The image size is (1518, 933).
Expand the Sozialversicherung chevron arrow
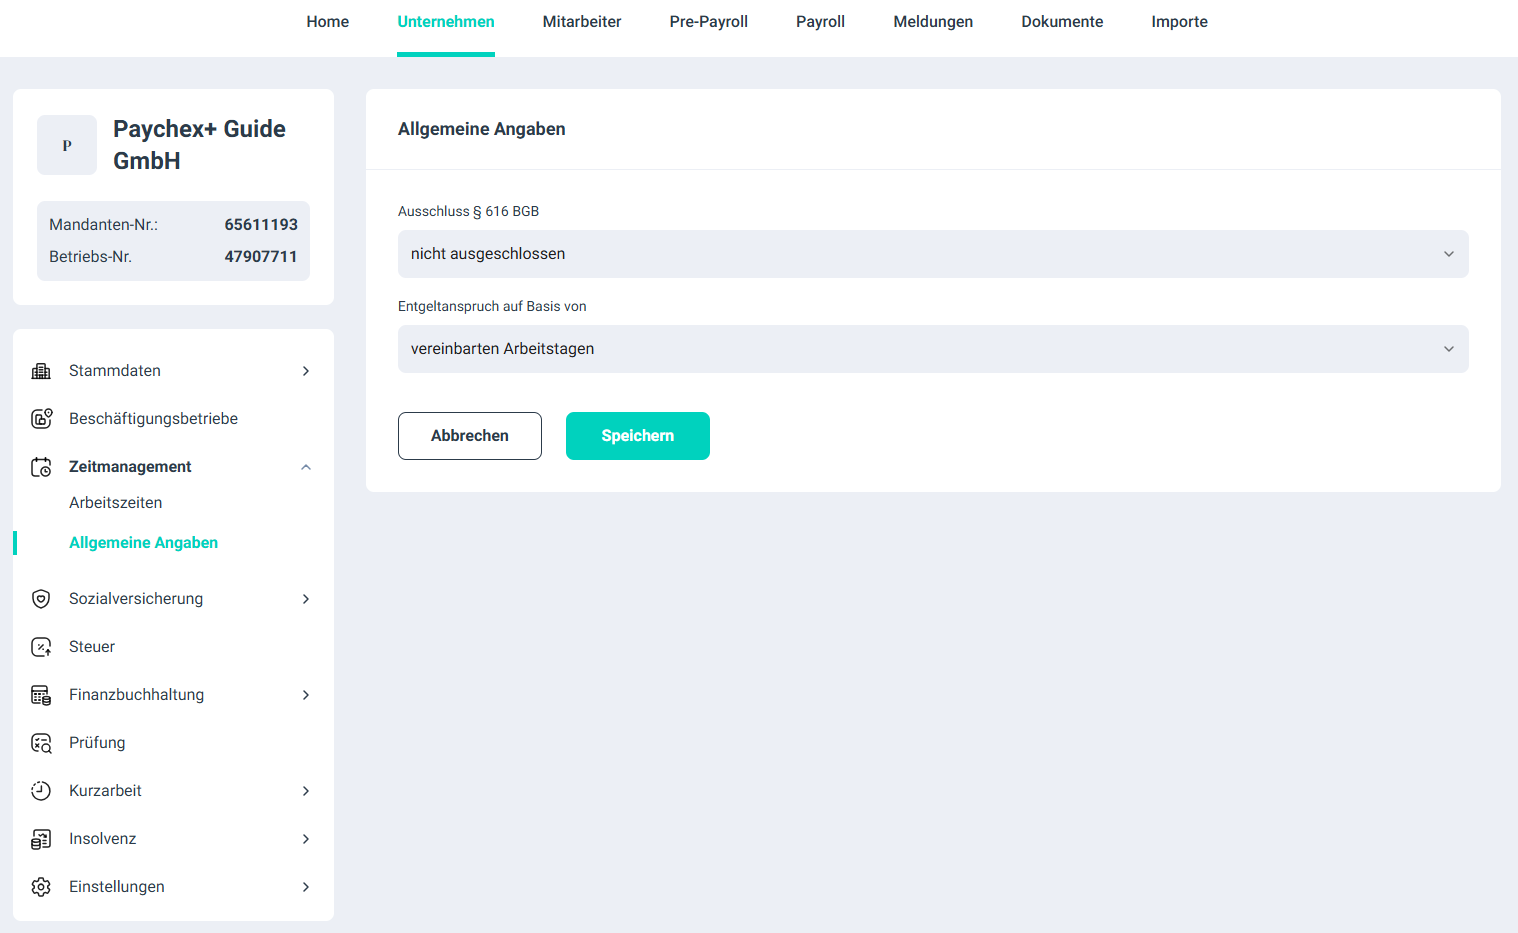tap(306, 599)
